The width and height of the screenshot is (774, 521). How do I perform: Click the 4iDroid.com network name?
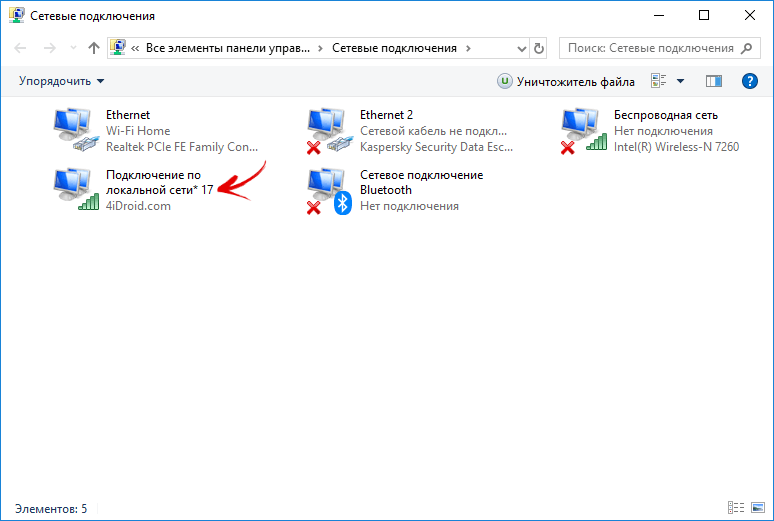click(x=138, y=206)
